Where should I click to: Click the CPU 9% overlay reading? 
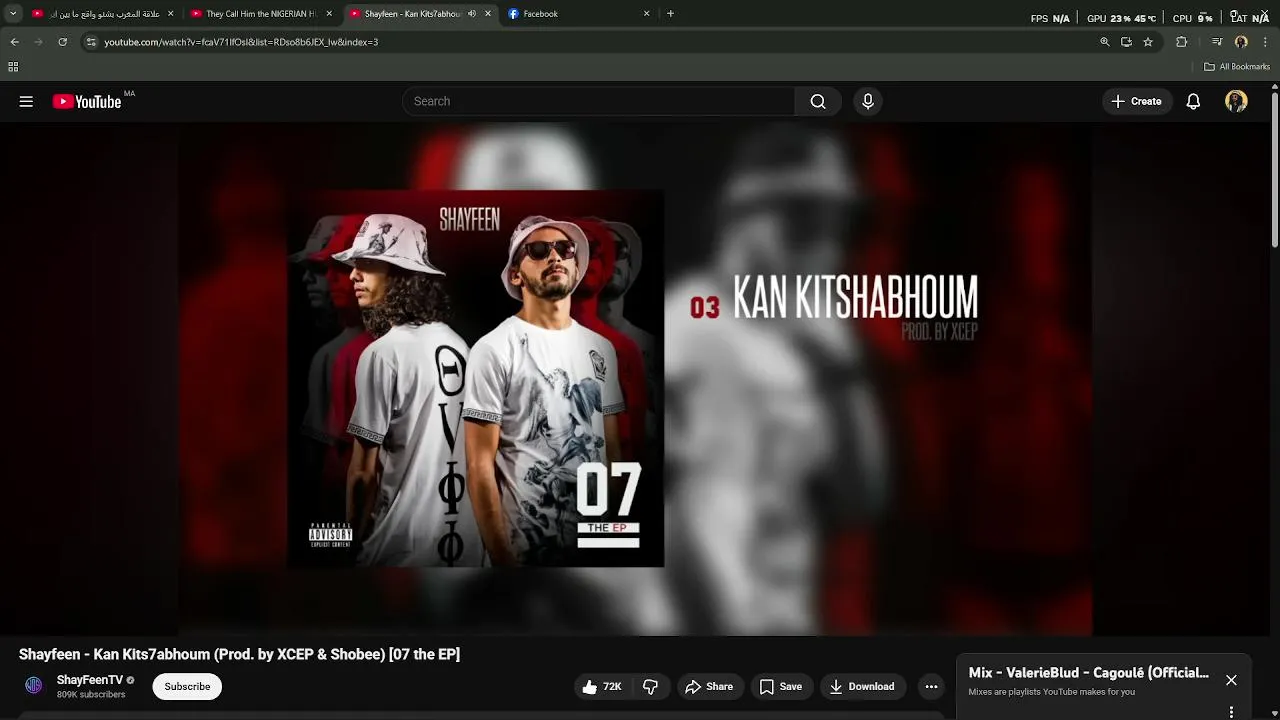1192,18
